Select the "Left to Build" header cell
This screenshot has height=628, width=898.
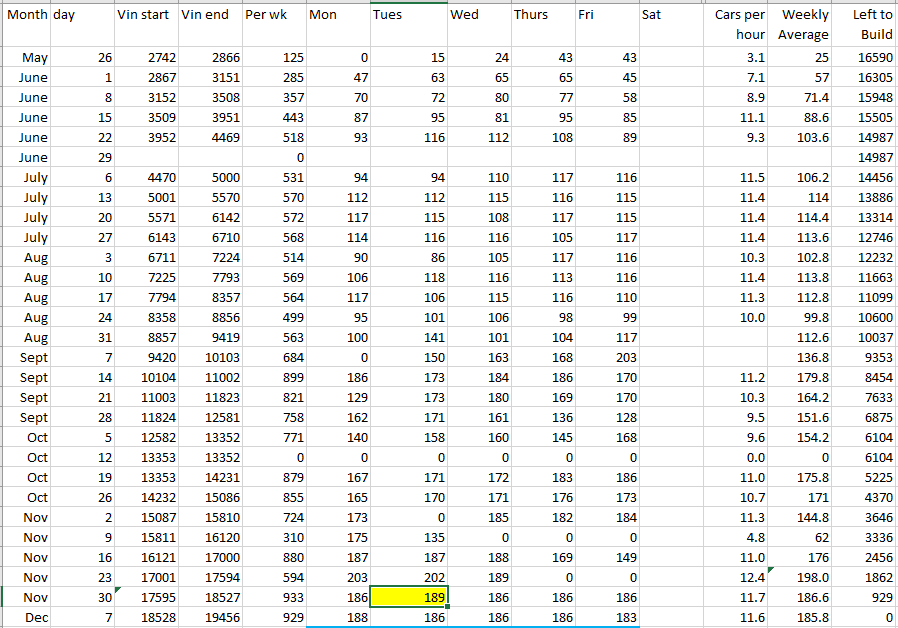(x=866, y=25)
